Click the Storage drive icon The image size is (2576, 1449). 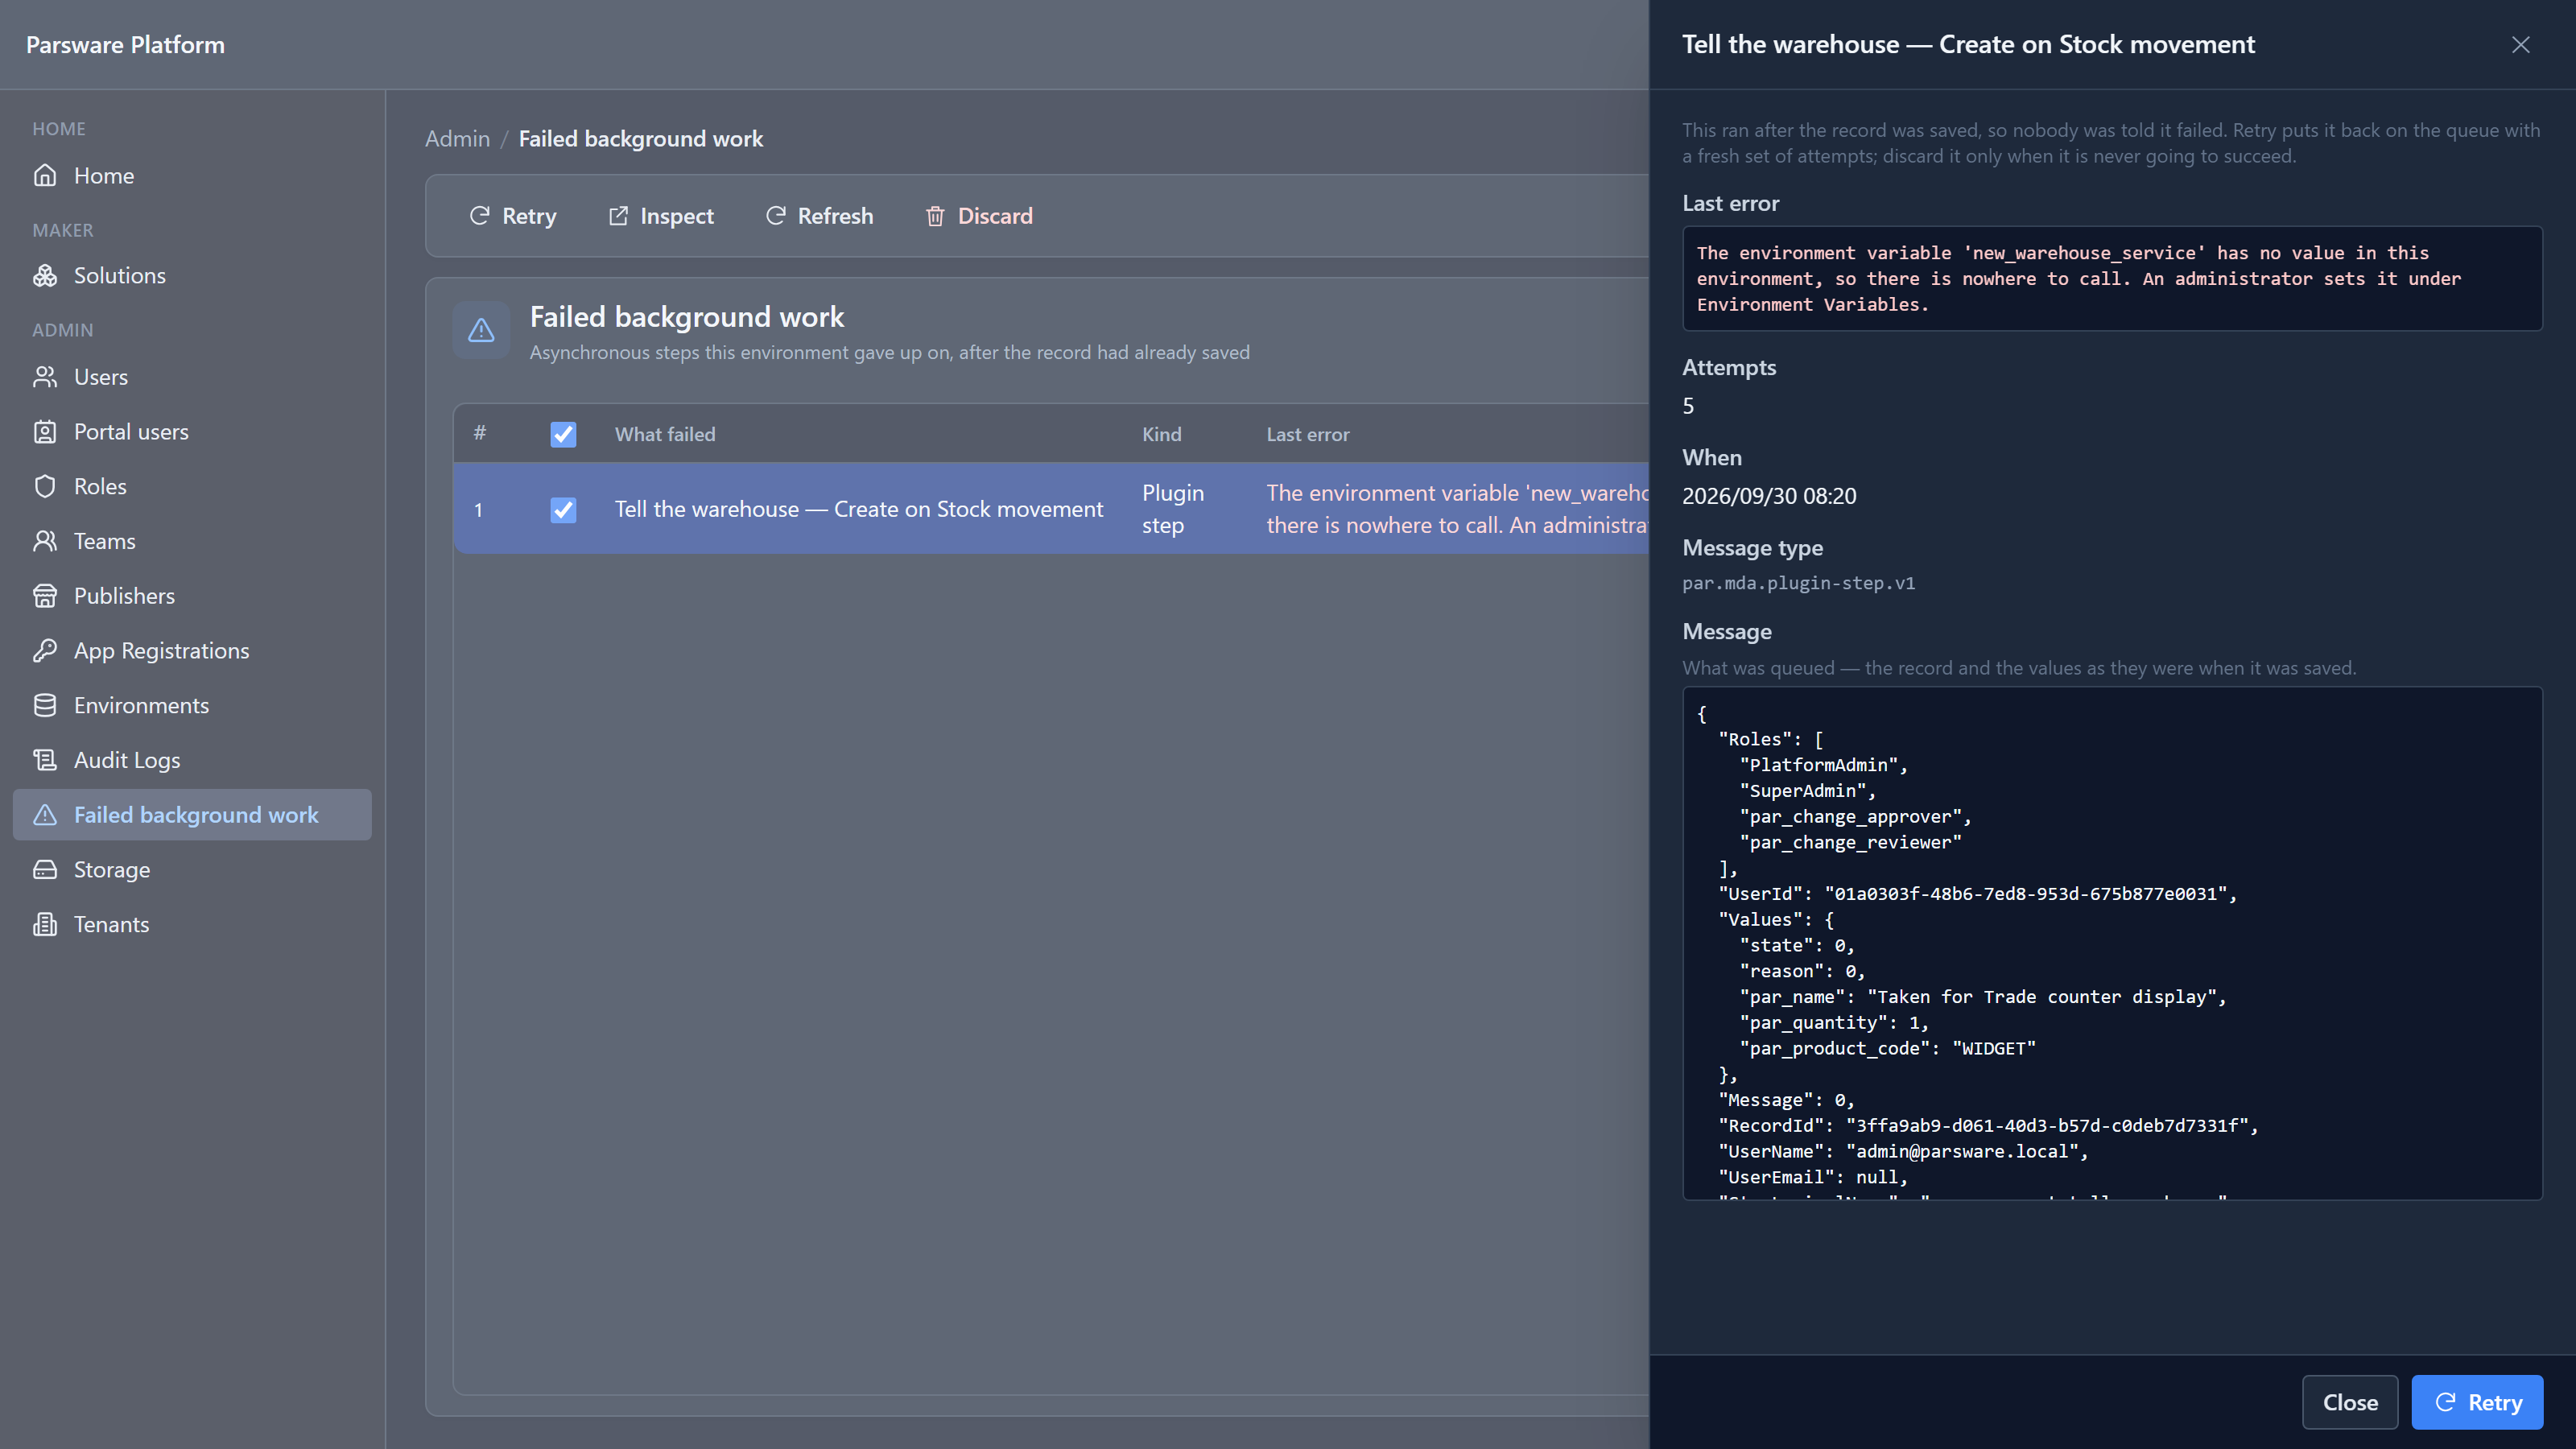[x=45, y=870]
